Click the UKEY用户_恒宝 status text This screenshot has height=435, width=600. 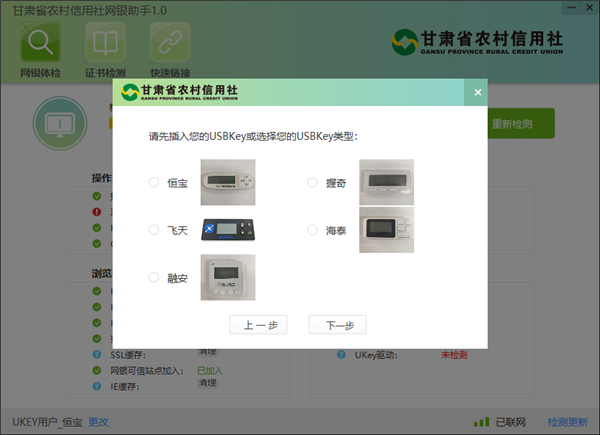tap(47, 422)
